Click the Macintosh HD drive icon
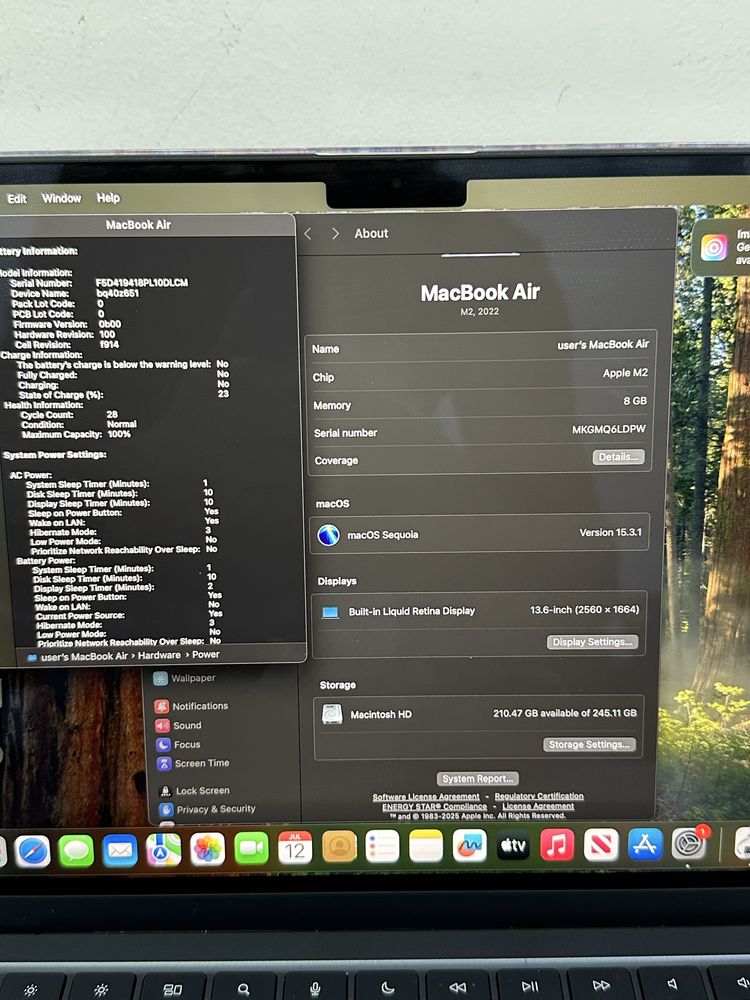The width and height of the screenshot is (750, 1000). 332,714
